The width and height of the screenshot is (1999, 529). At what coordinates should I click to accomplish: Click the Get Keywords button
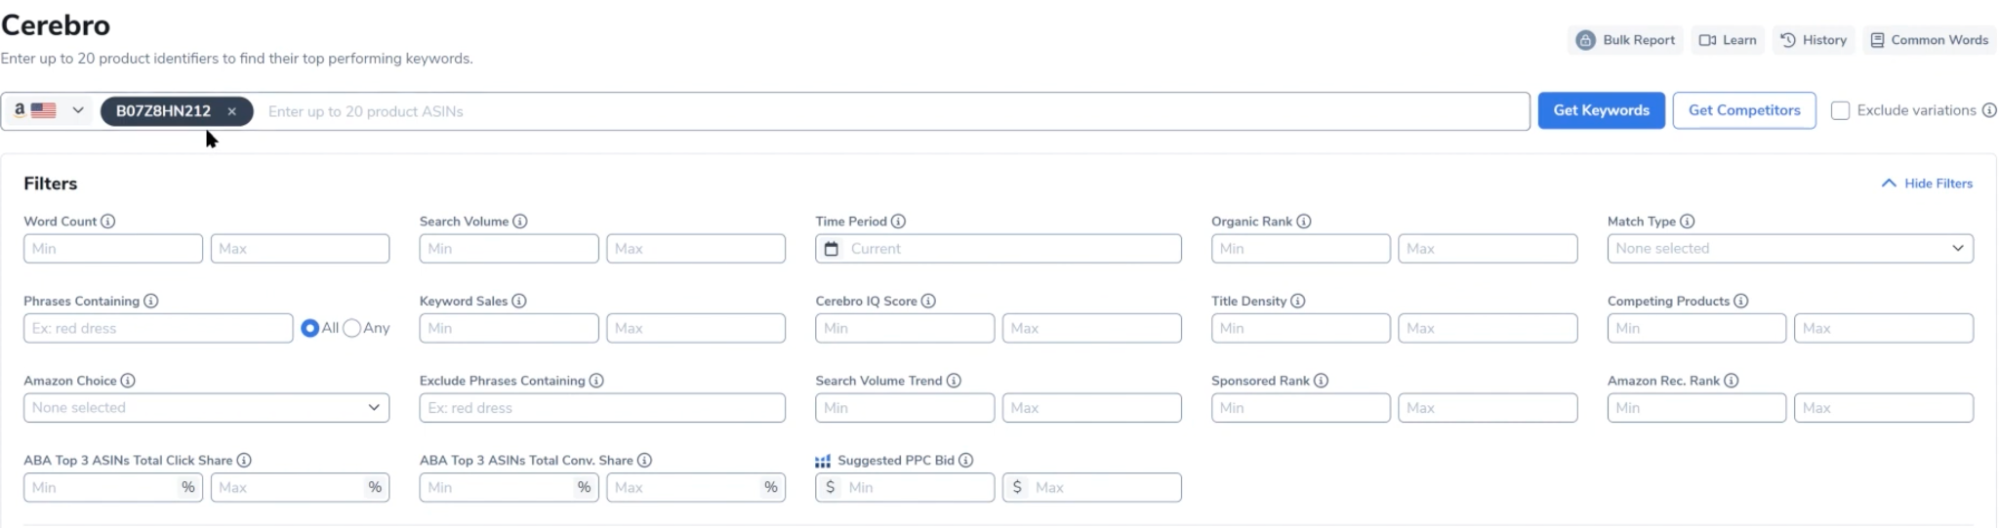tap(1601, 110)
